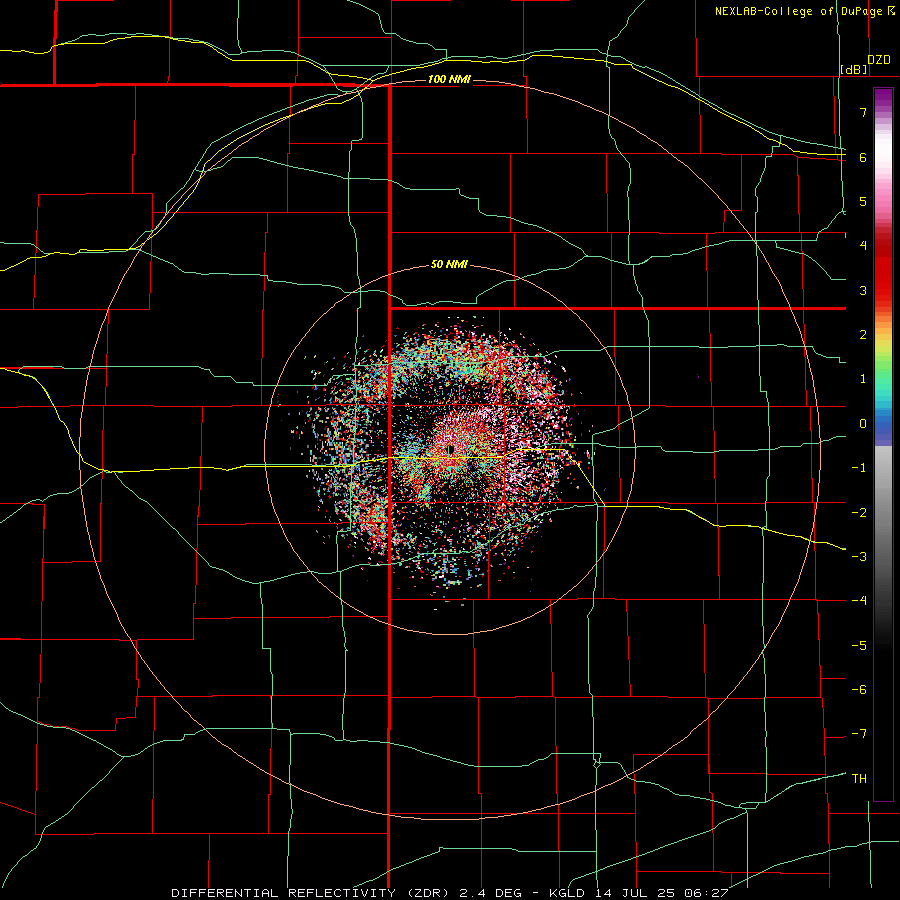Viewport: 900px width, 900px height.
Task: Click the DZD product label above the color scale
Action: point(879,60)
